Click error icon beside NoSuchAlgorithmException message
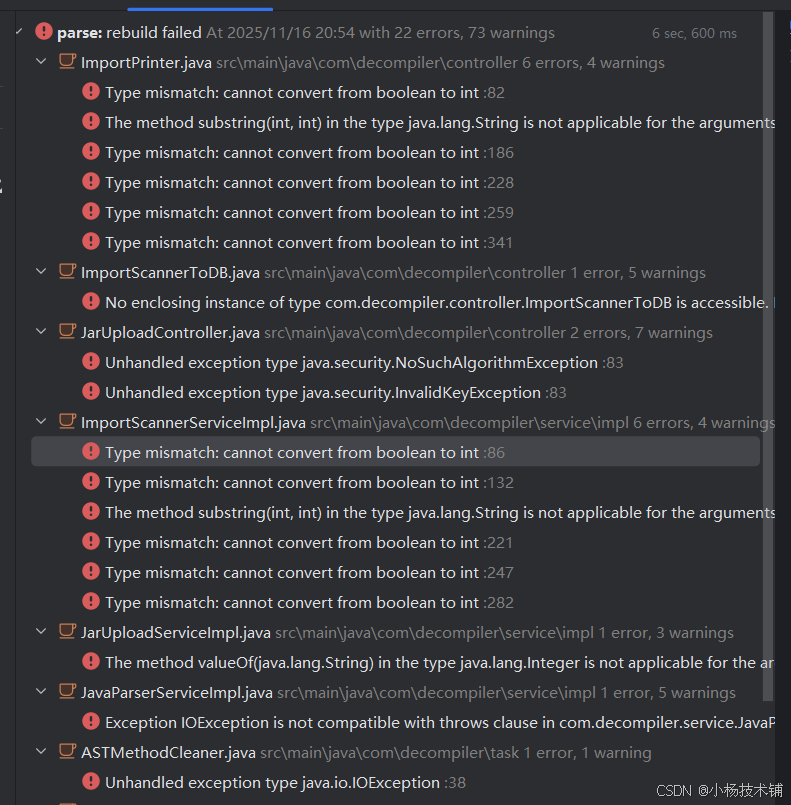Viewport: 791px width, 805px height. click(x=91, y=361)
